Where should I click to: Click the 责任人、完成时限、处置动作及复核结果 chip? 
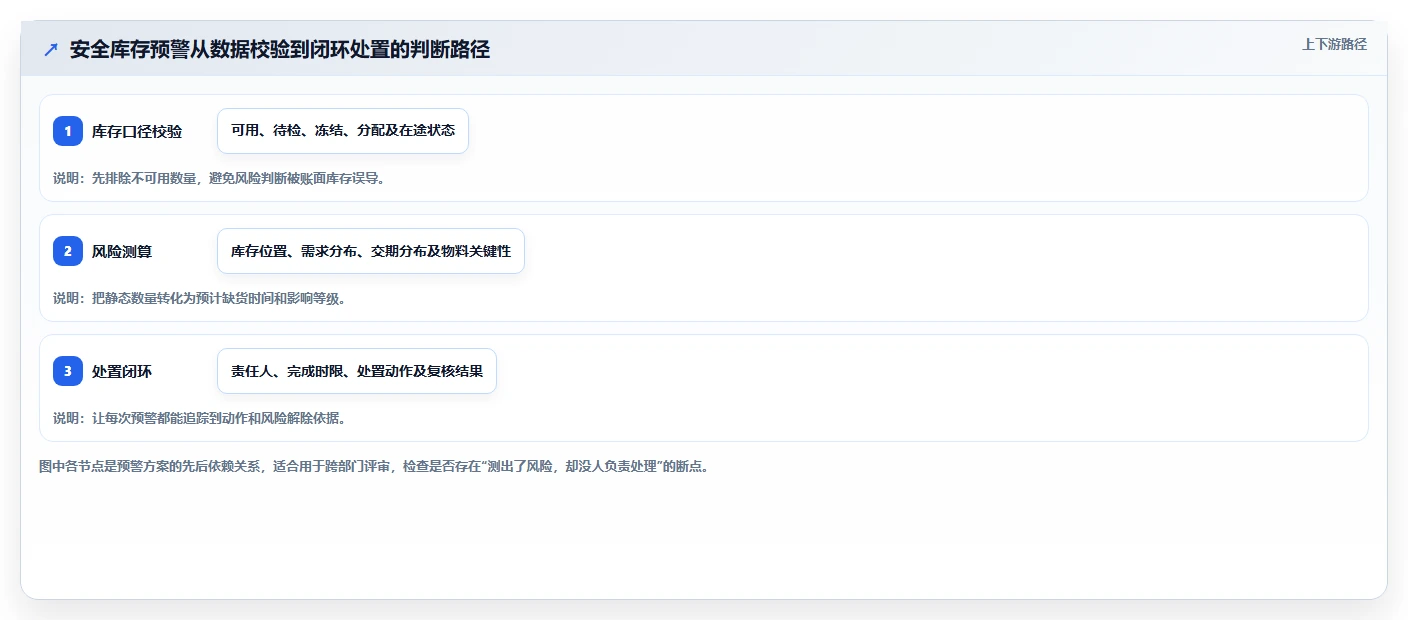(357, 371)
